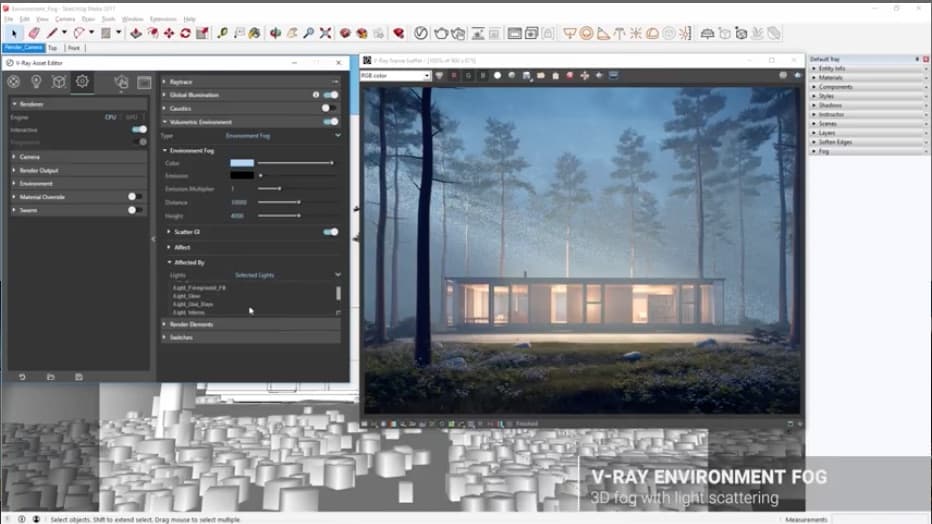The width and height of the screenshot is (932, 524).
Task: Expand Camera section
Action: (78, 157)
